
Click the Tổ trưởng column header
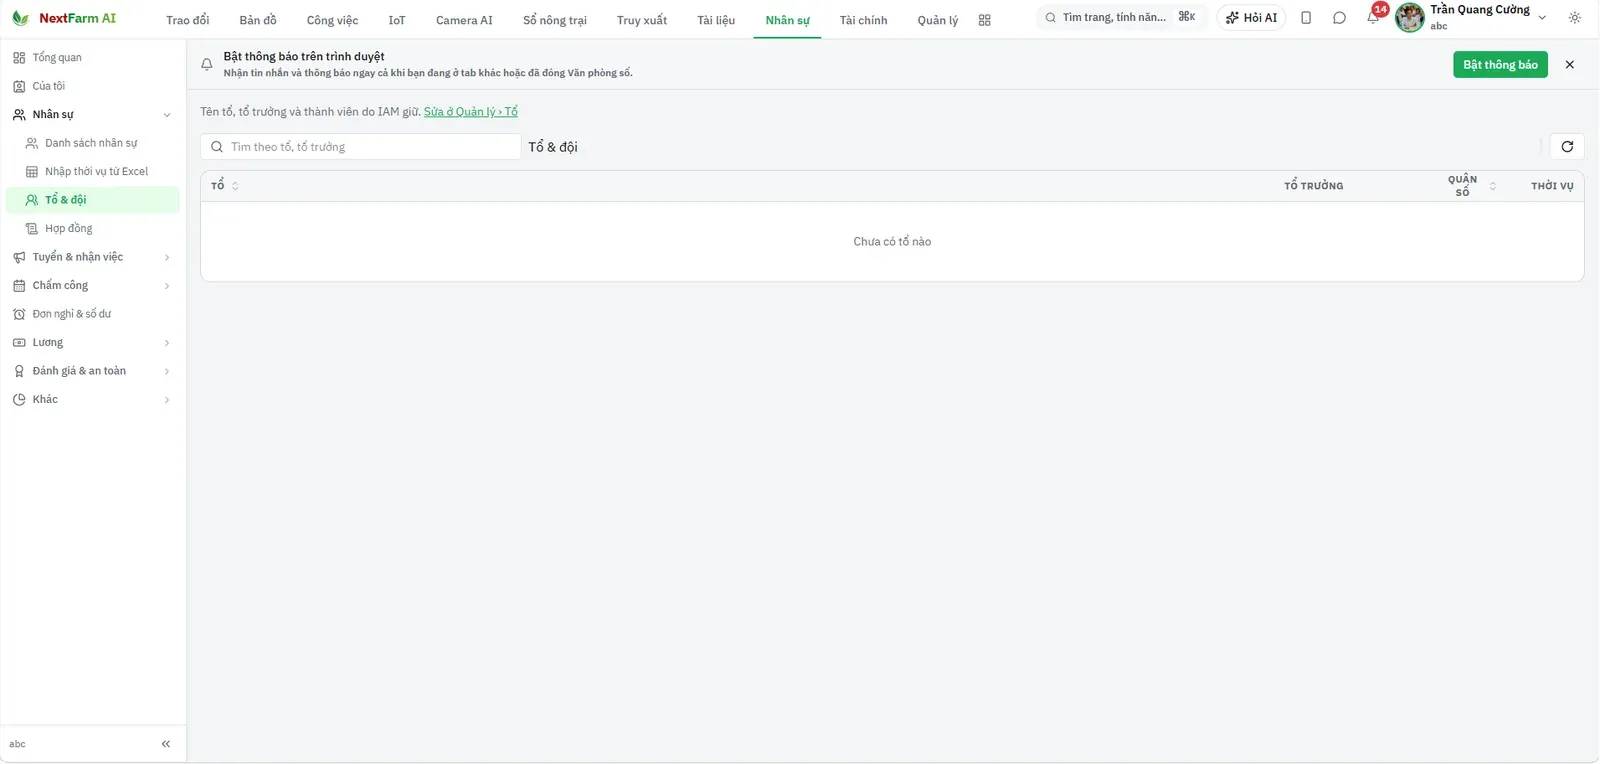tap(1314, 186)
